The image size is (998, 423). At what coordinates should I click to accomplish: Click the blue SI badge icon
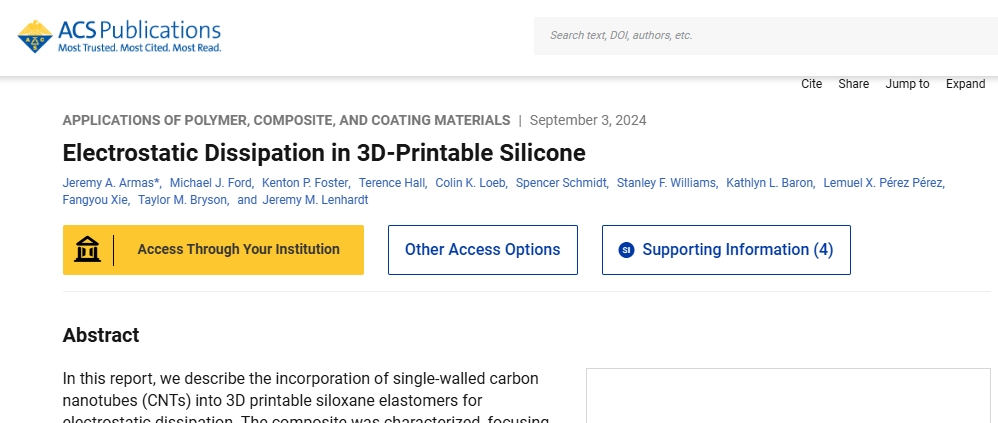[626, 250]
